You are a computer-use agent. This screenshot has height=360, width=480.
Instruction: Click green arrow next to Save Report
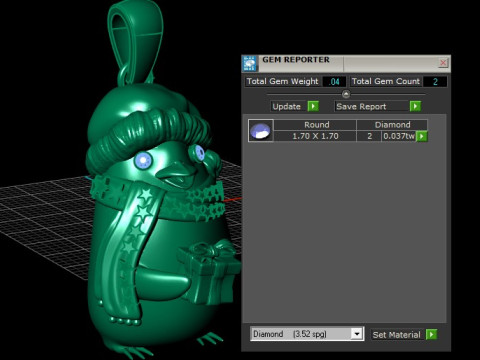(415, 106)
